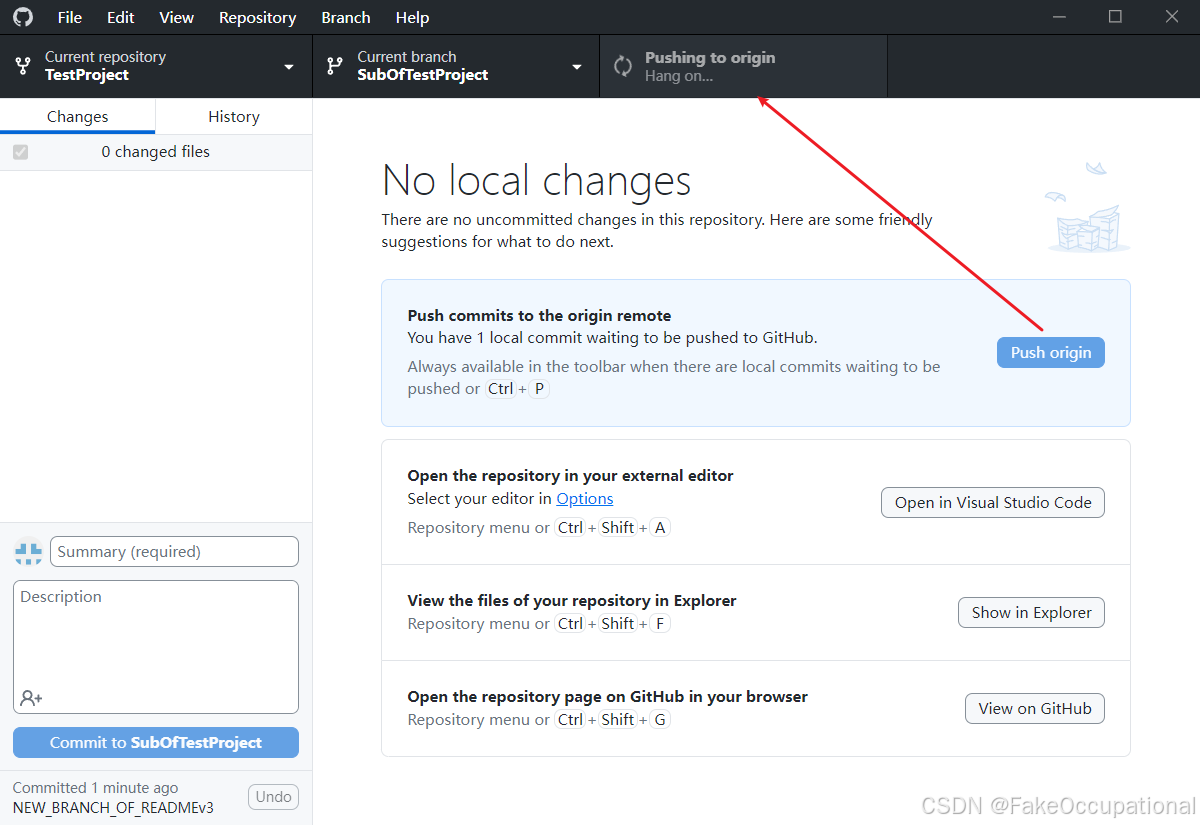
Task: Open the View menu
Action: (177, 17)
